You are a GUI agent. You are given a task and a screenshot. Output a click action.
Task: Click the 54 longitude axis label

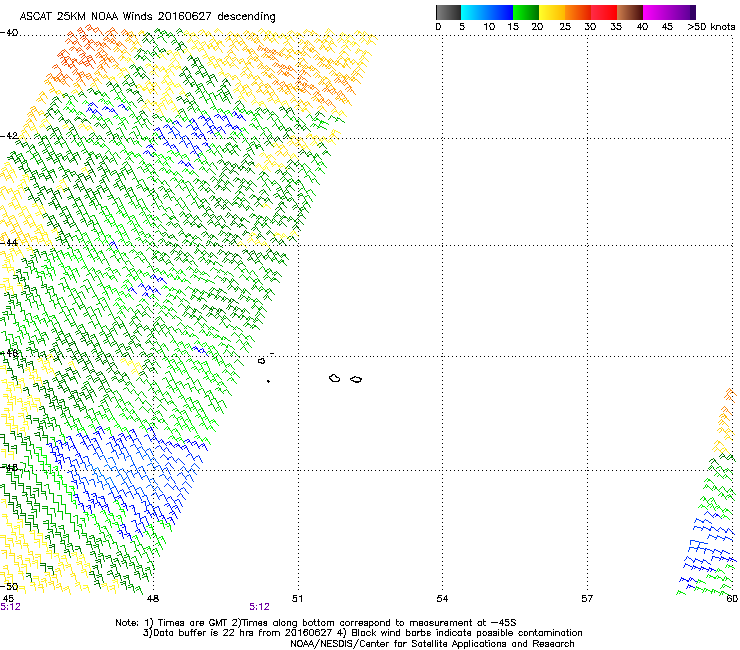click(x=442, y=599)
